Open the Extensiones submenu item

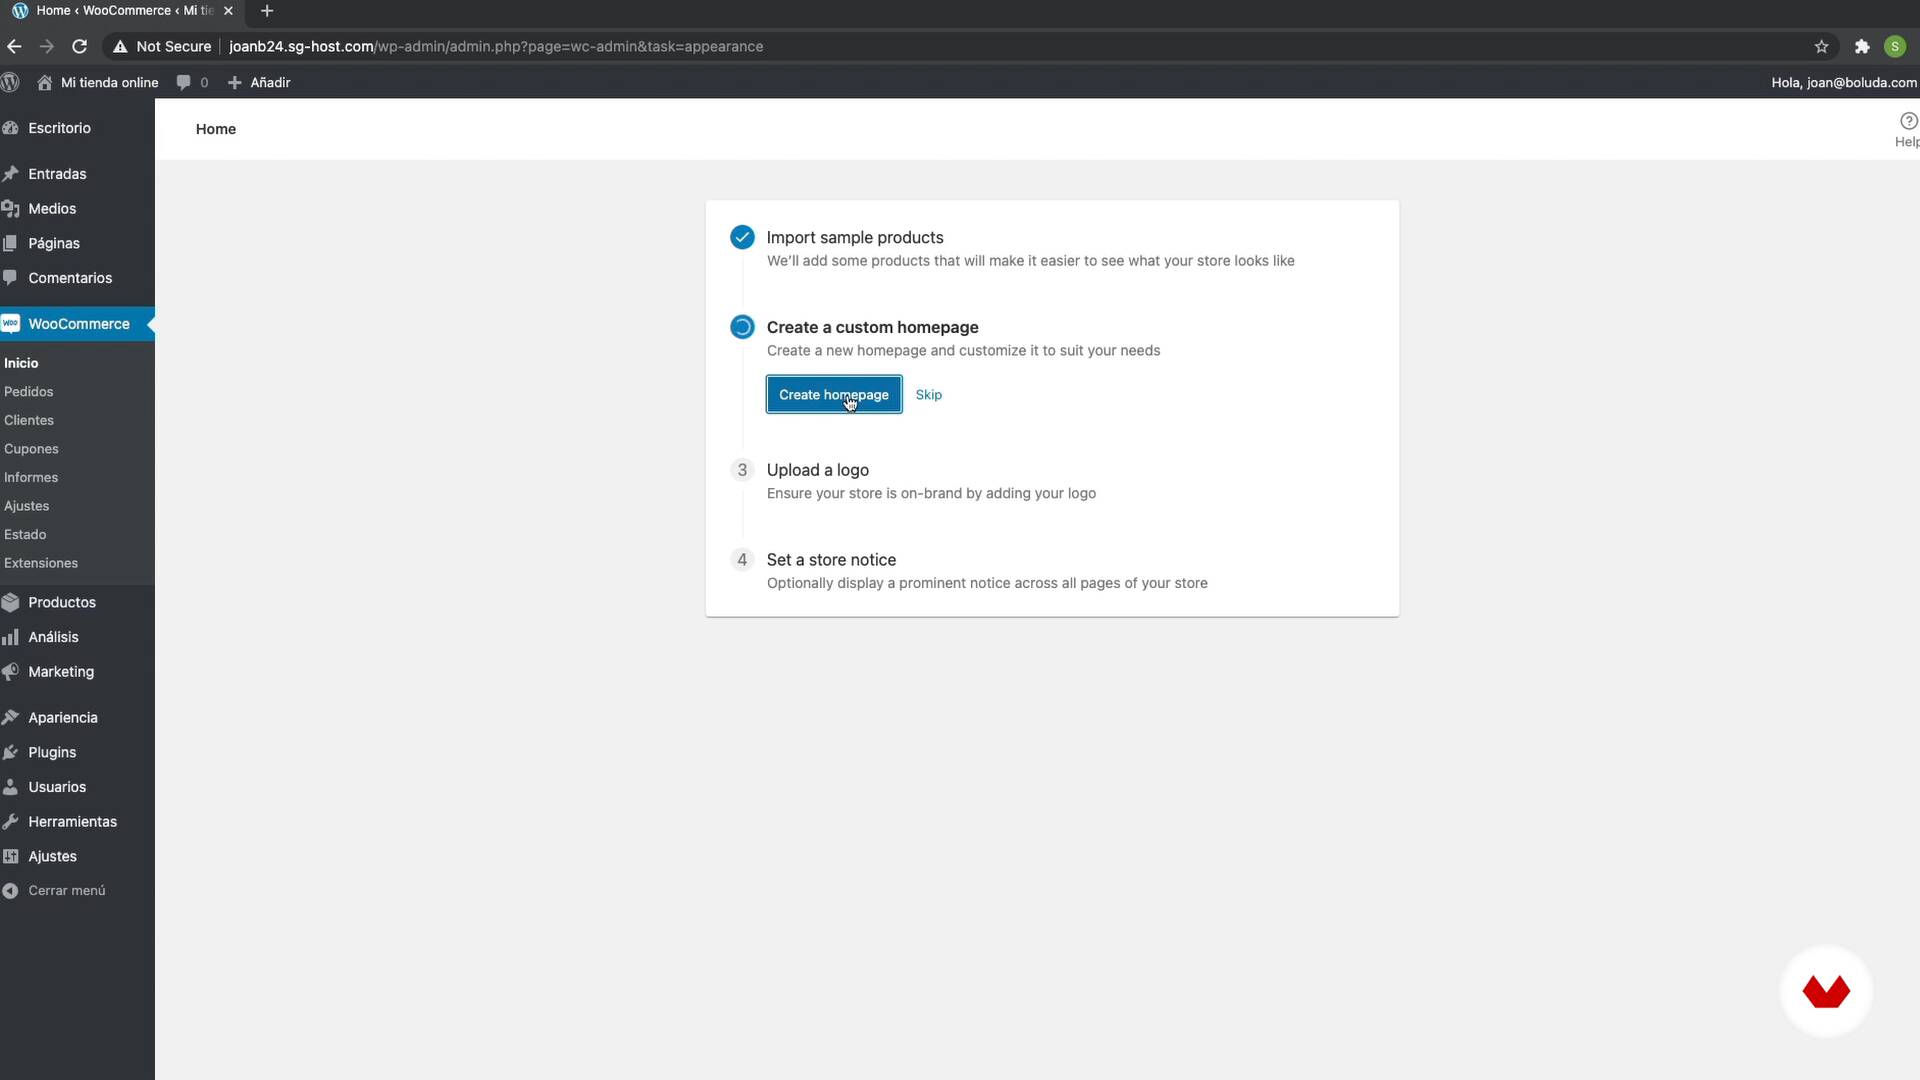coord(41,562)
